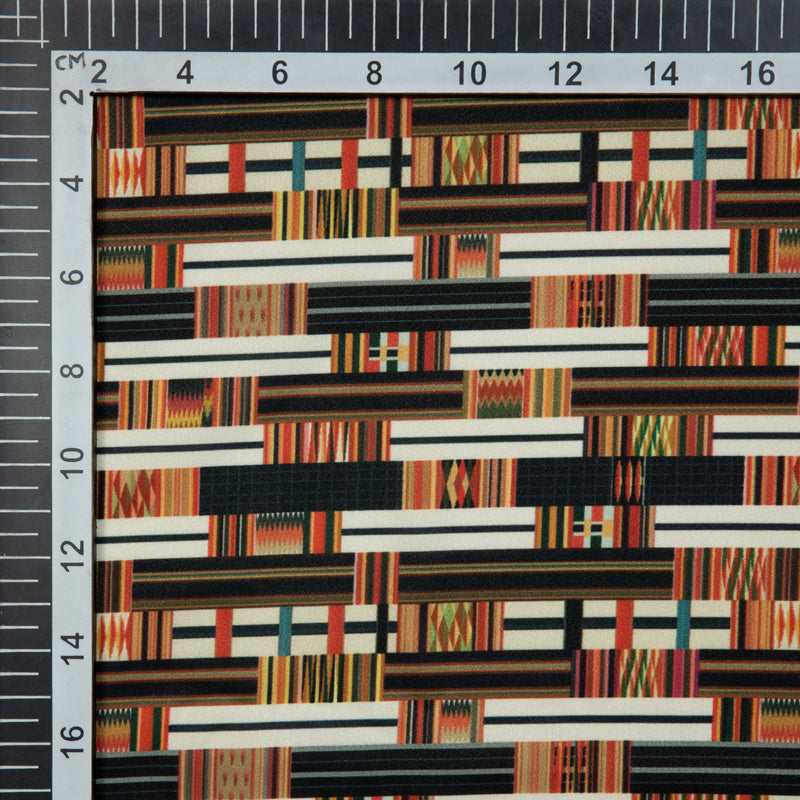Click the number 14 on the horizontal ruler
800x800 pixels.
click(661, 74)
